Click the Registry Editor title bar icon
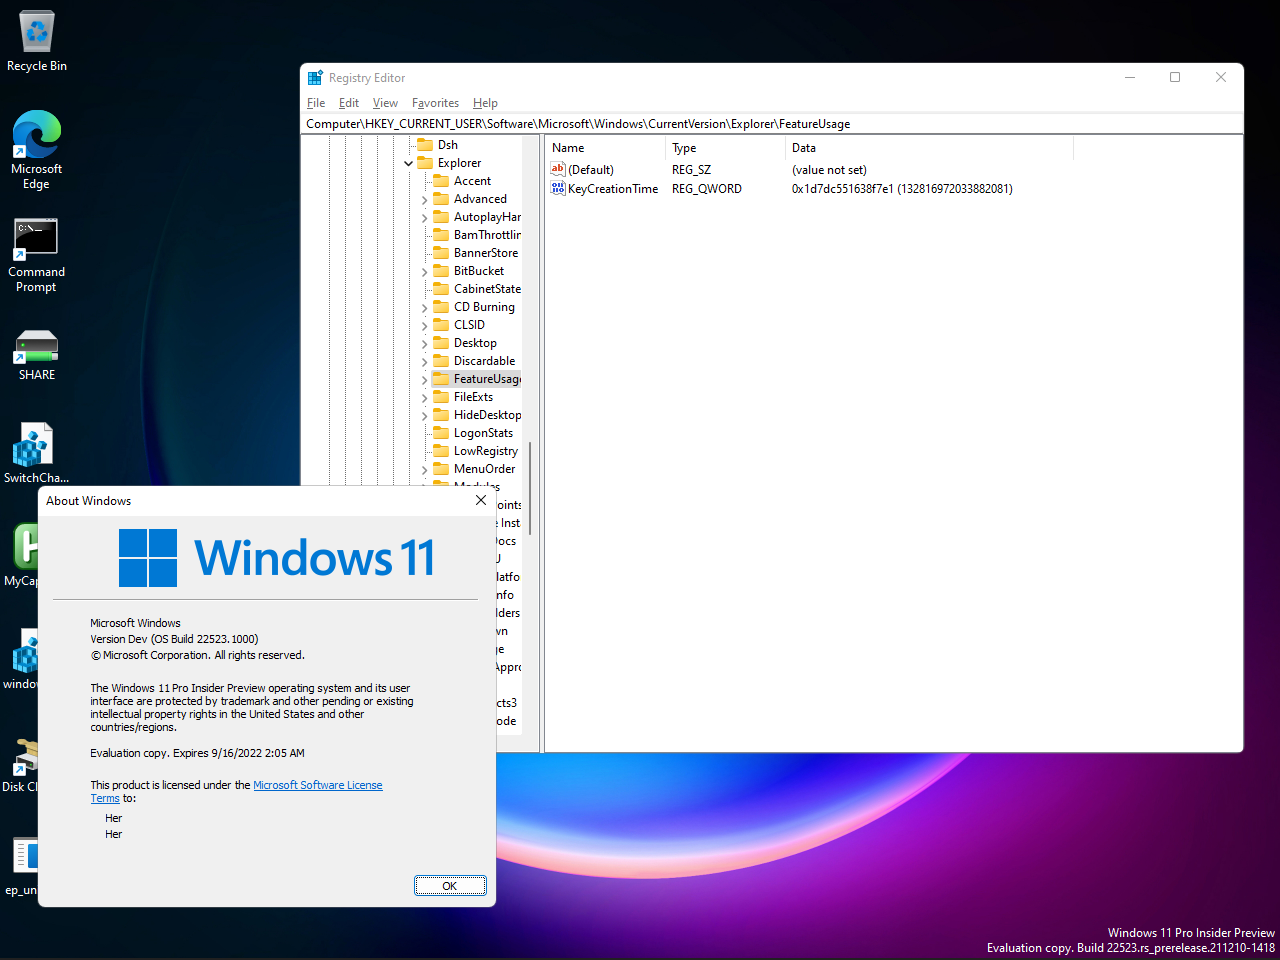Image resolution: width=1280 pixels, height=960 pixels. click(315, 78)
